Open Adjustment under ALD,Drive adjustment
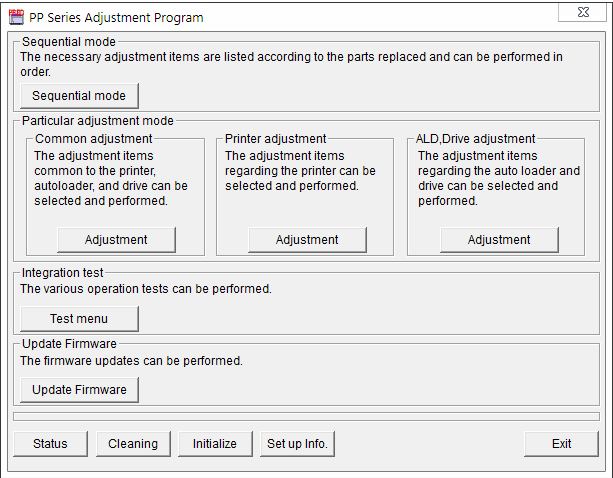This screenshot has width=613, height=478. (x=499, y=240)
